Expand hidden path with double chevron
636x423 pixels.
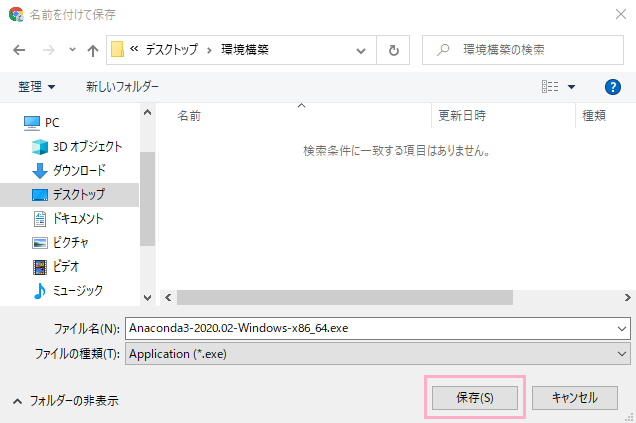[134, 49]
